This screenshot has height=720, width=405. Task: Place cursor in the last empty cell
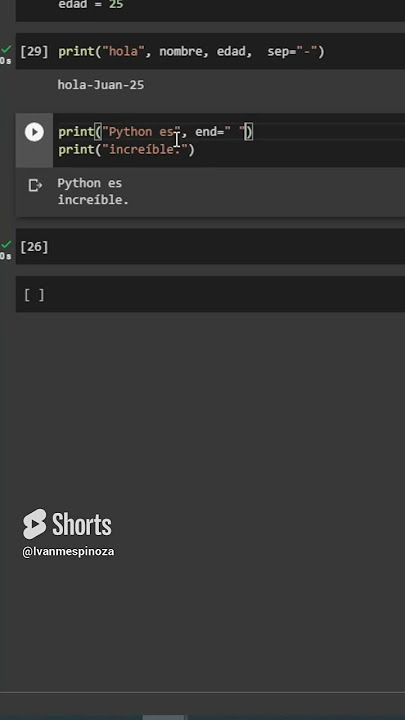(x=230, y=294)
